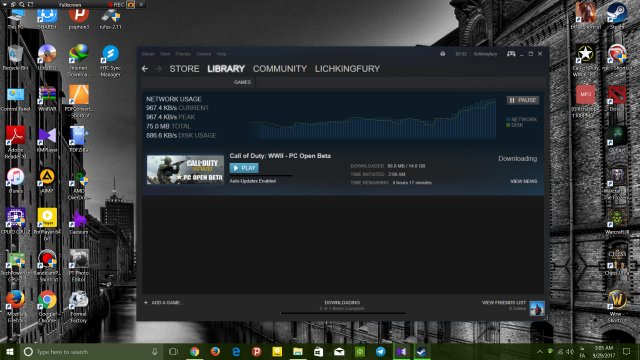Open Steam desktop shortcut at top right
Viewport: 640px width, 360px height.
coord(617,16)
